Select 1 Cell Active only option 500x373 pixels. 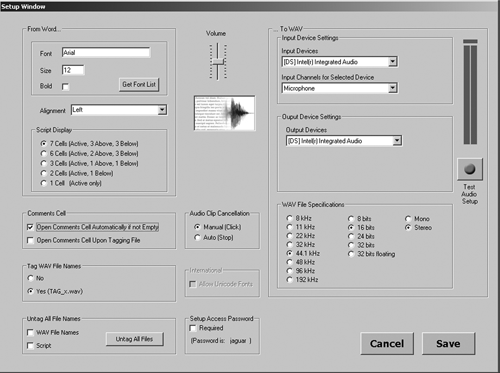pyautogui.click(x=71, y=183)
